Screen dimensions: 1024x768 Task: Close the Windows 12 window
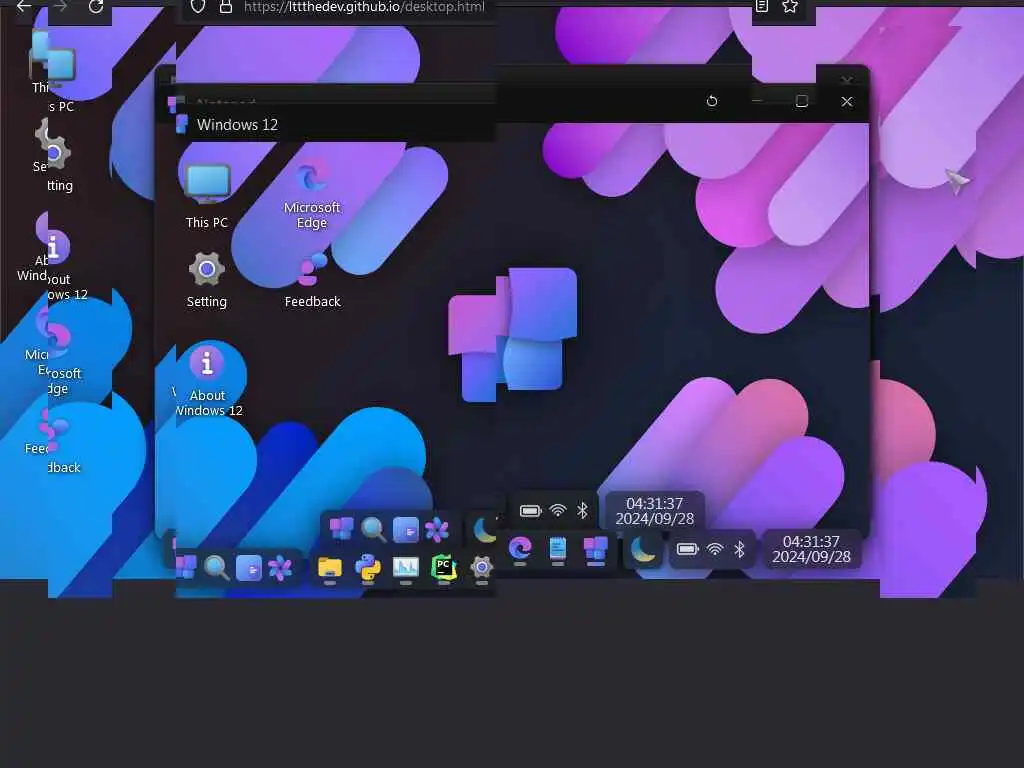point(847,101)
